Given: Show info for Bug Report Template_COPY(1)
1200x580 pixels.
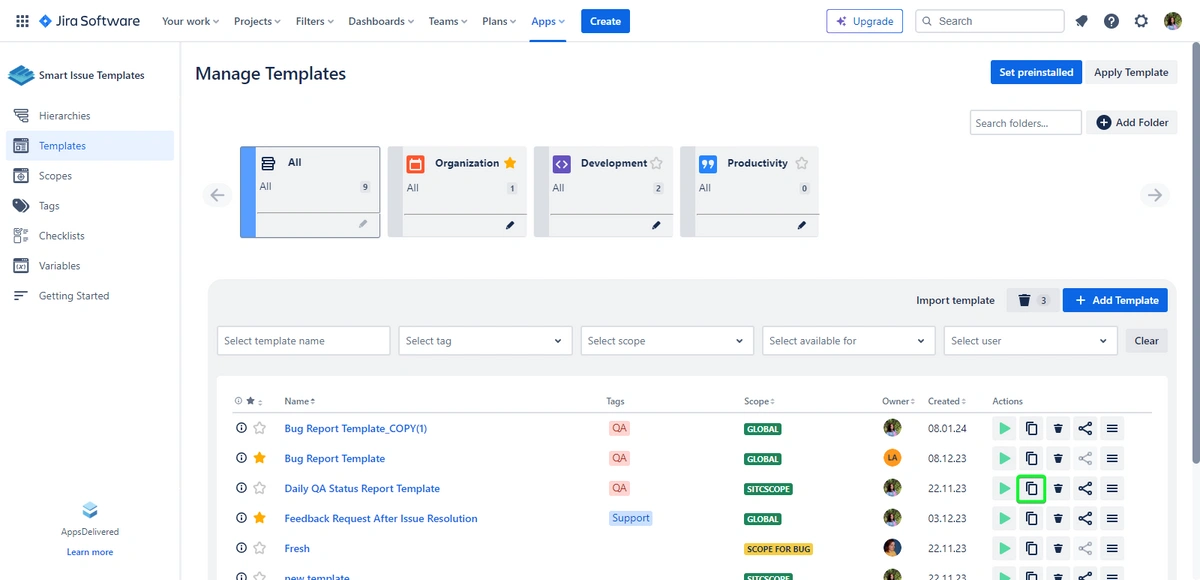Looking at the screenshot, I should click(241, 428).
